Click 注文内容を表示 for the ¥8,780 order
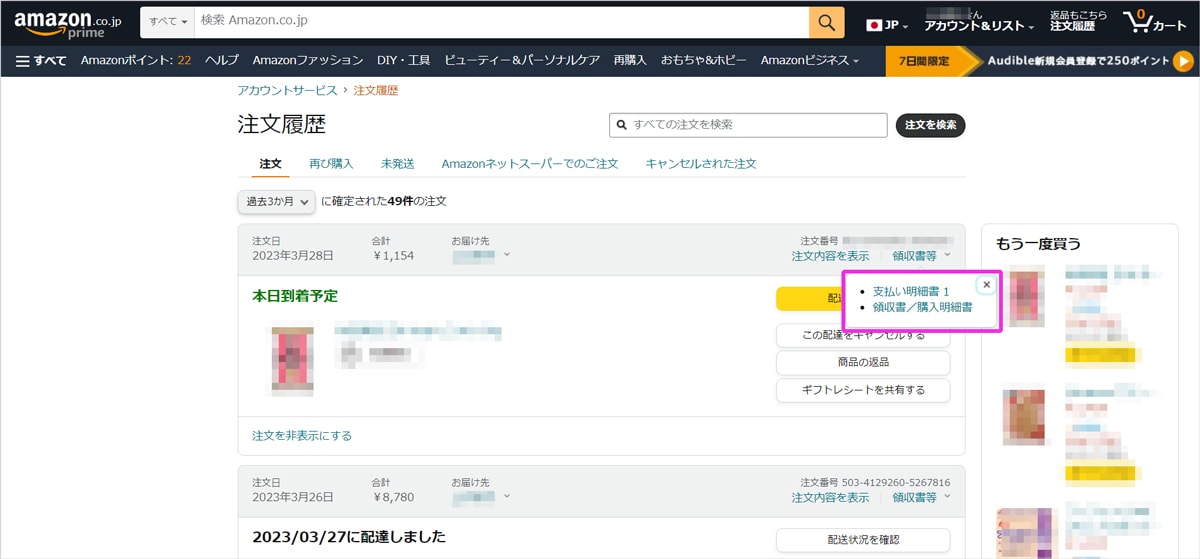This screenshot has width=1200, height=559. coord(830,497)
